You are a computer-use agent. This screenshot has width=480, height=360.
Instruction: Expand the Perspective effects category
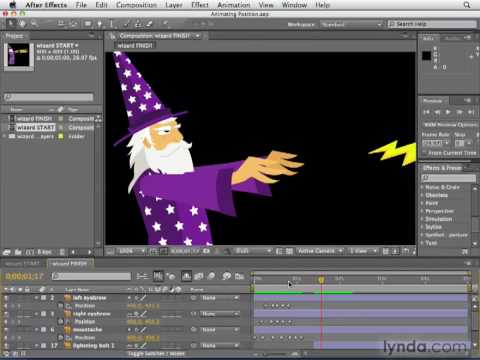(x=423, y=211)
